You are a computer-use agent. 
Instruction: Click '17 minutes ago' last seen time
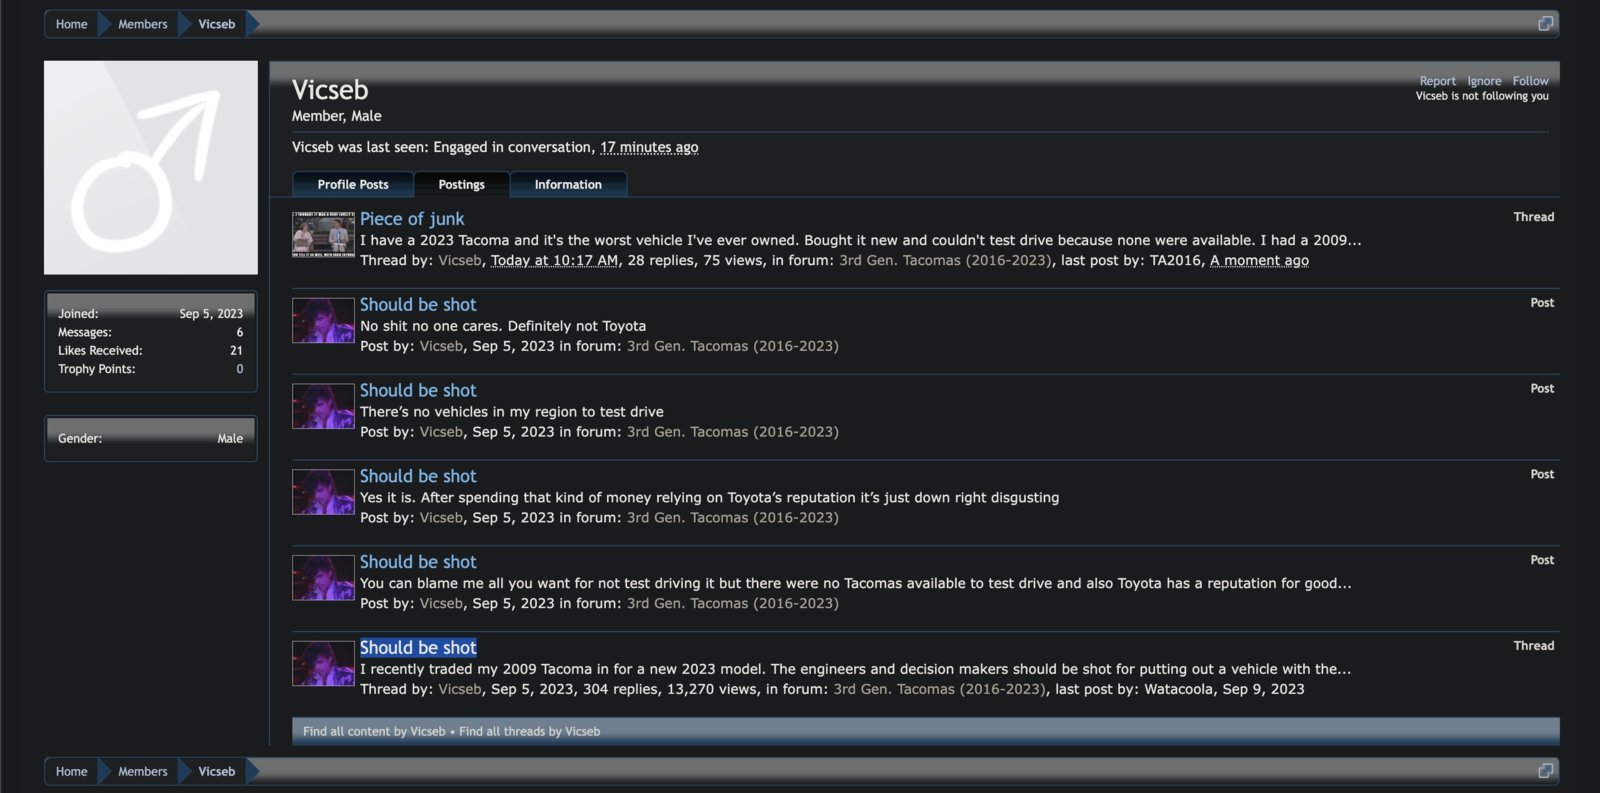(649, 147)
